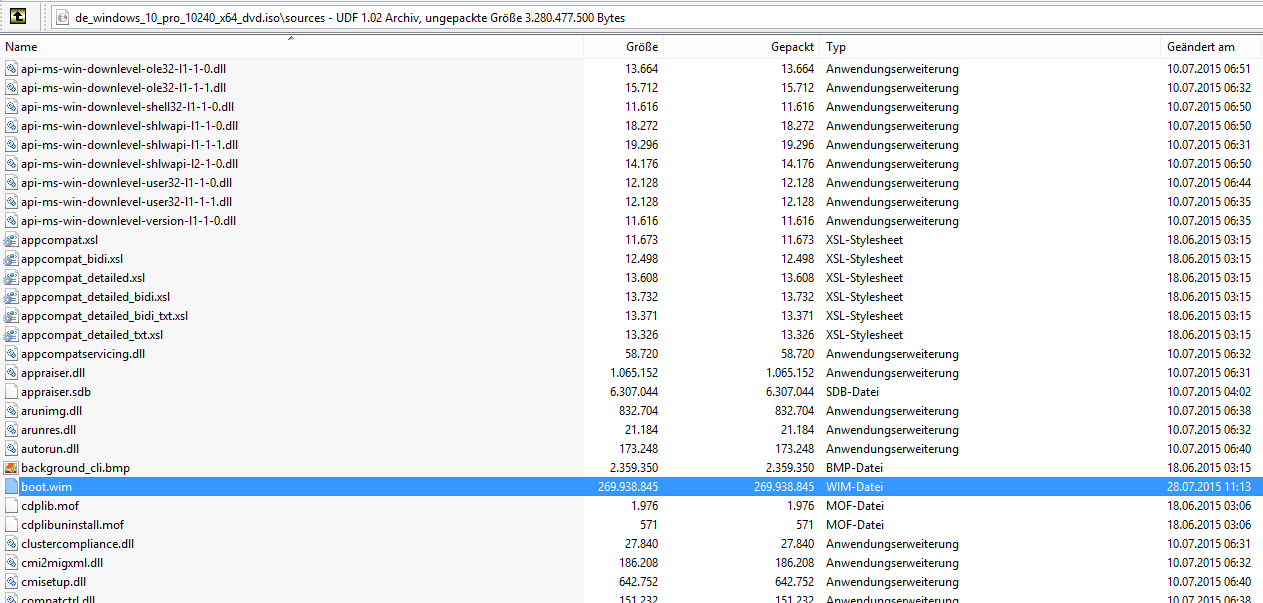Image resolution: width=1263 pixels, height=603 pixels.
Task: Click the api-ms-win-downlevel-shlwapi-l1-1-0.dll file icon
Action: pyautogui.click(x=11, y=126)
